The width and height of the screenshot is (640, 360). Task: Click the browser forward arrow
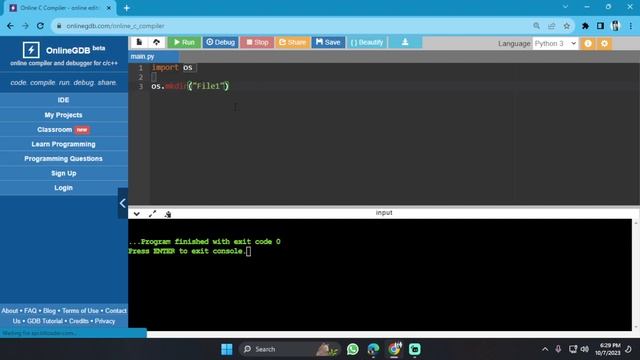pos(25,26)
